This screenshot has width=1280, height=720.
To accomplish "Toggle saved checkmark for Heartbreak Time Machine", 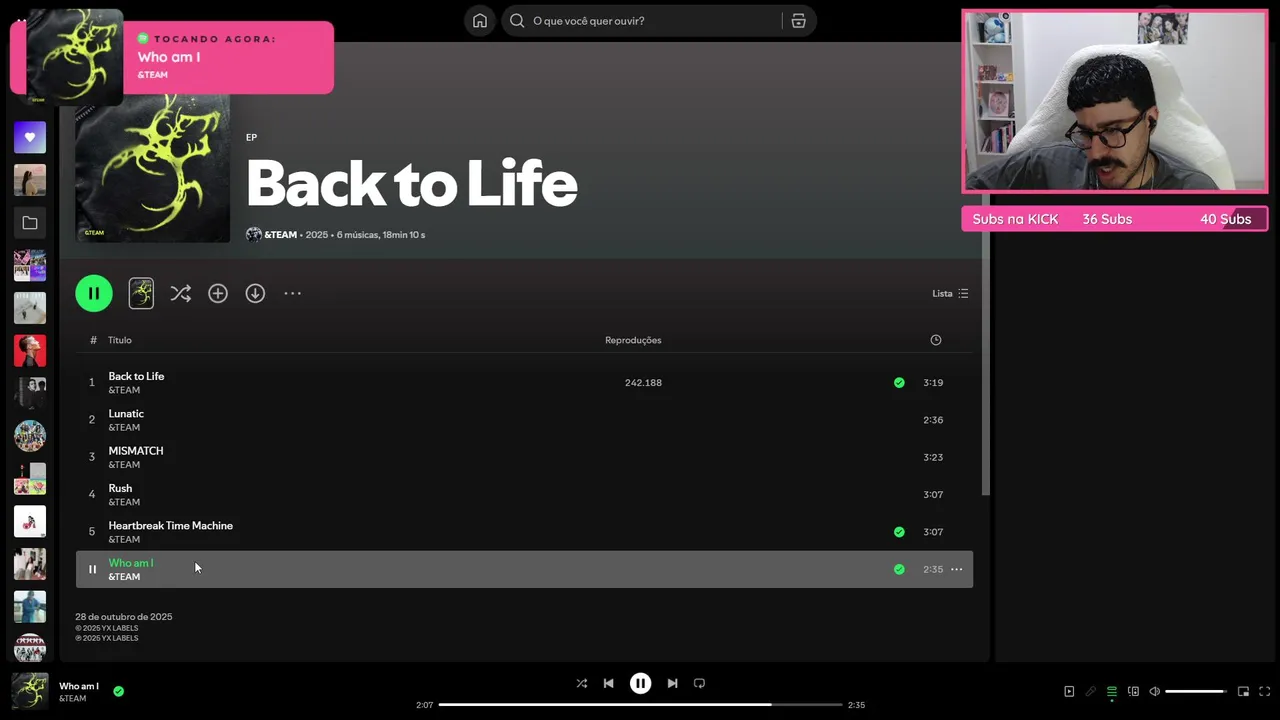I will tap(899, 532).
